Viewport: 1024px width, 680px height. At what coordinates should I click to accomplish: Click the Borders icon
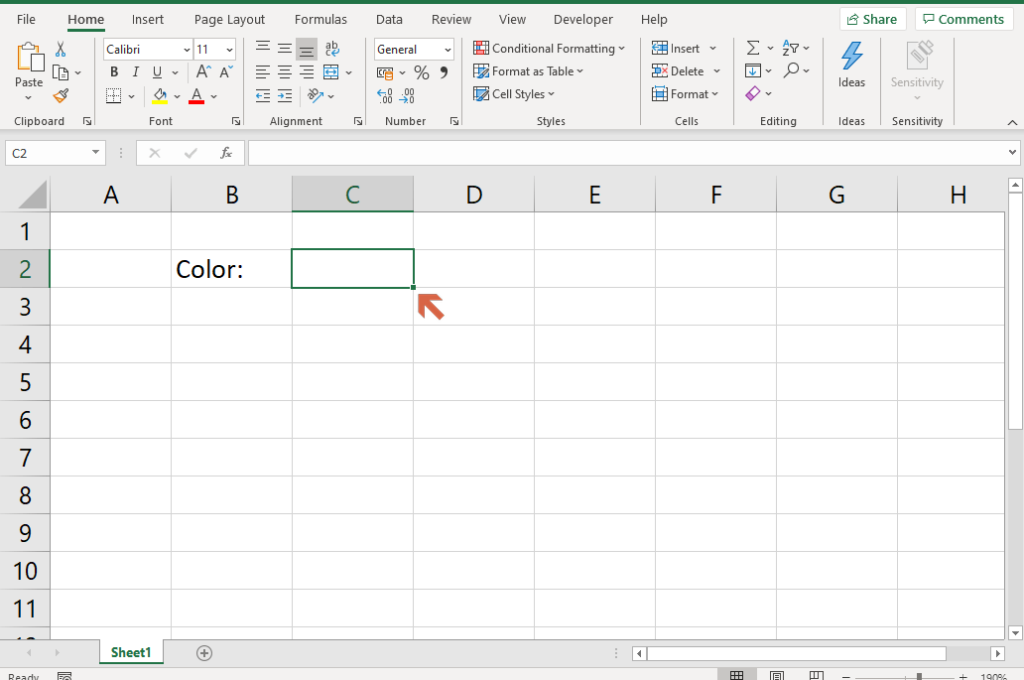point(113,96)
